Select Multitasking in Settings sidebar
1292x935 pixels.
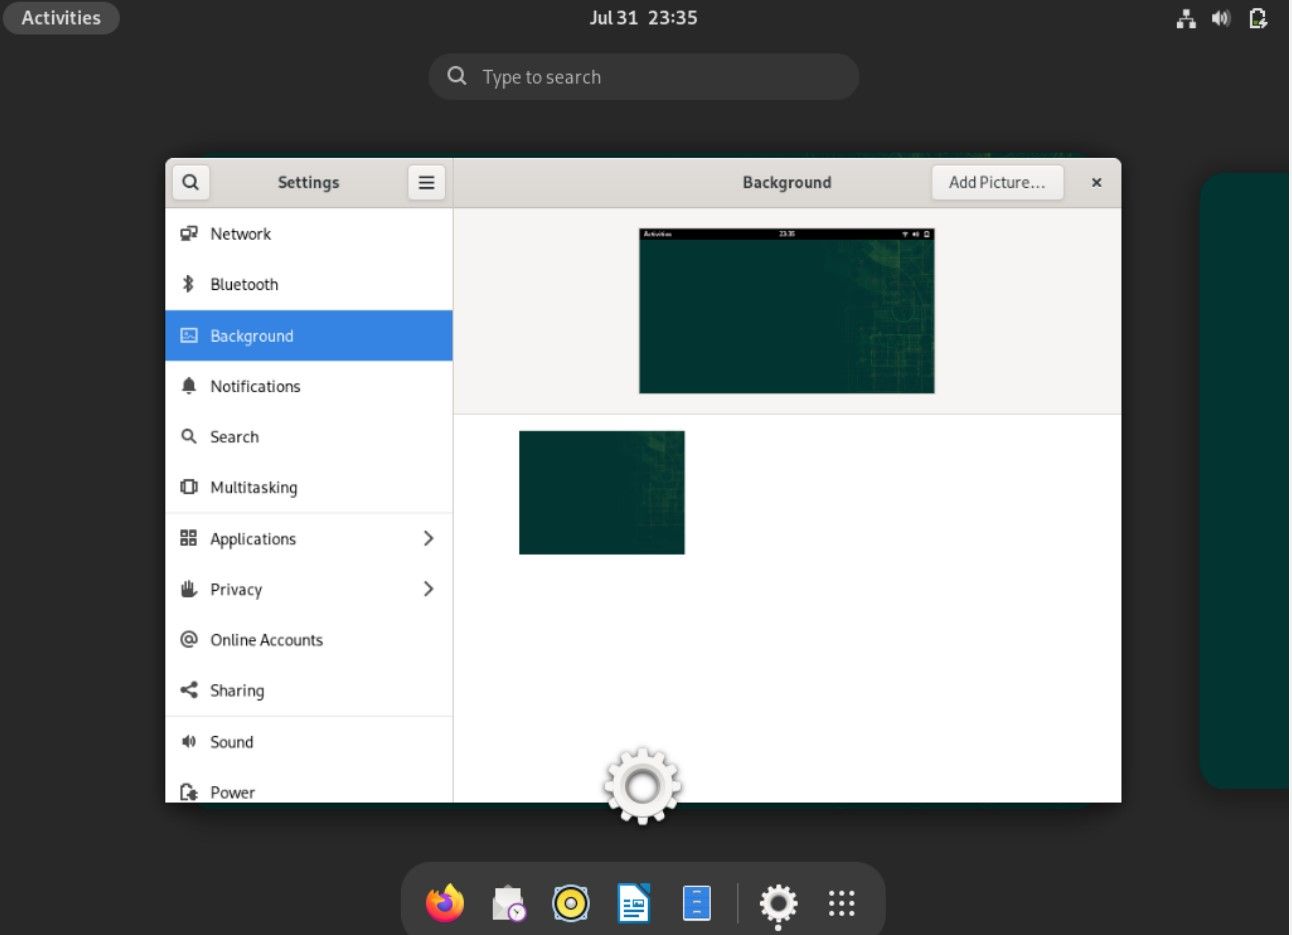coord(309,487)
